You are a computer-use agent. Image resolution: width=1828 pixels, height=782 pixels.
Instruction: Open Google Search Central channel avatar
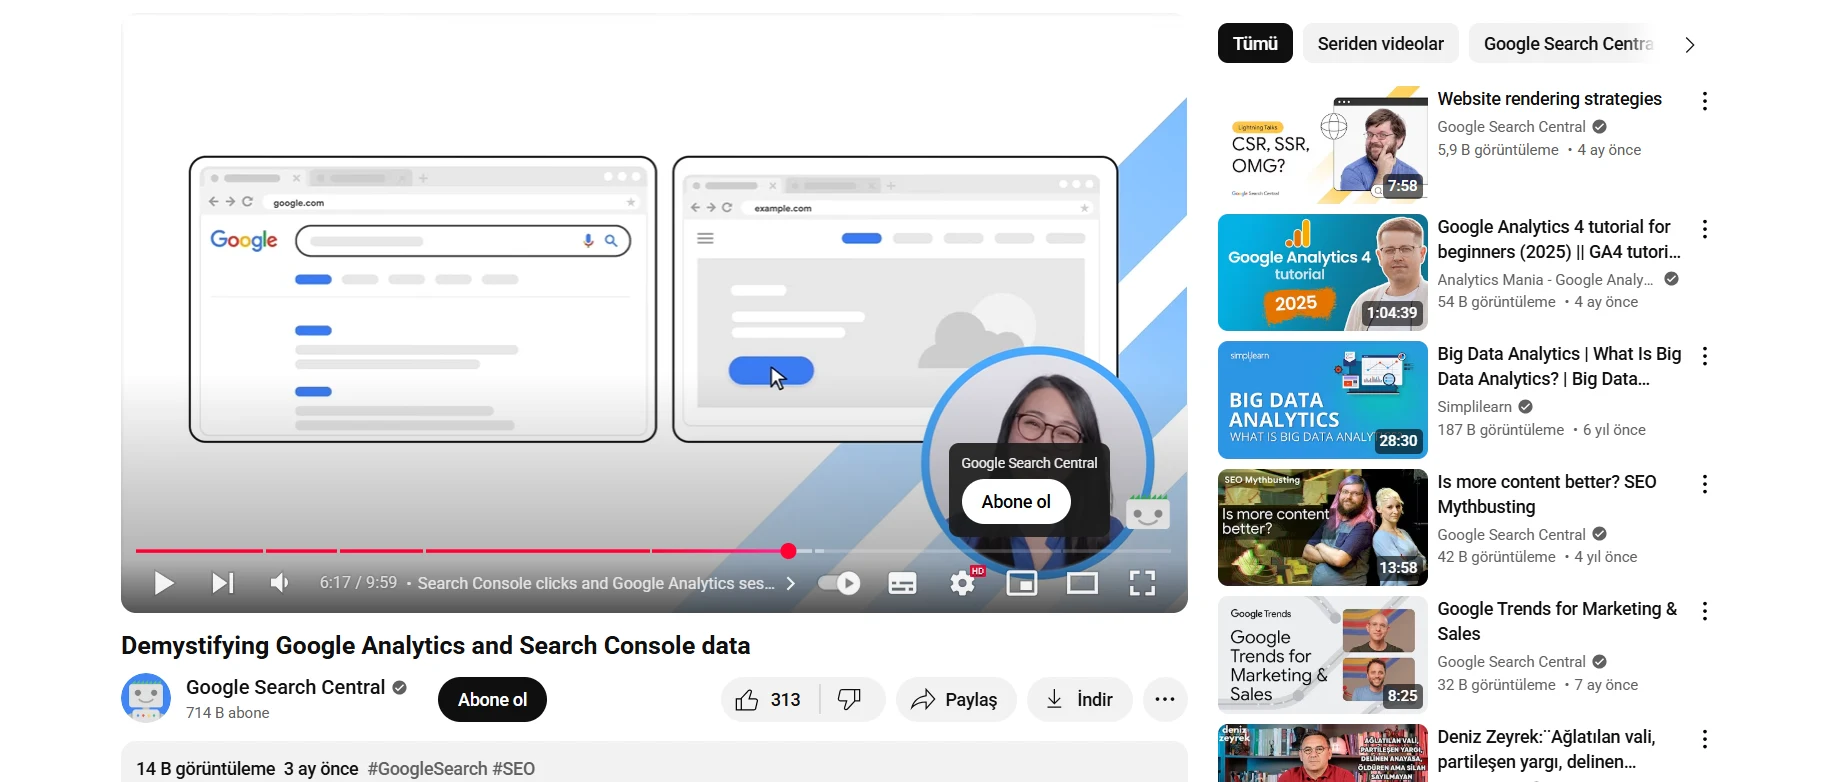tap(146, 698)
